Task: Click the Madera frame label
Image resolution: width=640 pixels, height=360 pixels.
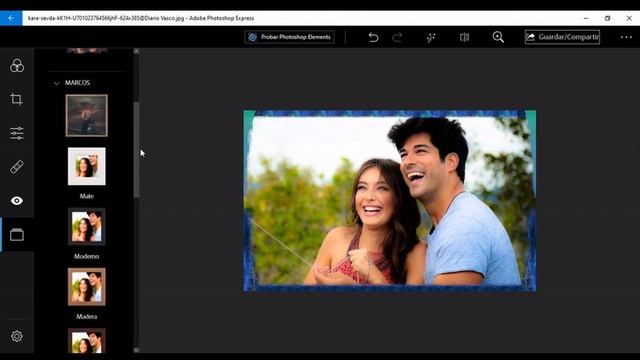Action: 87,316
